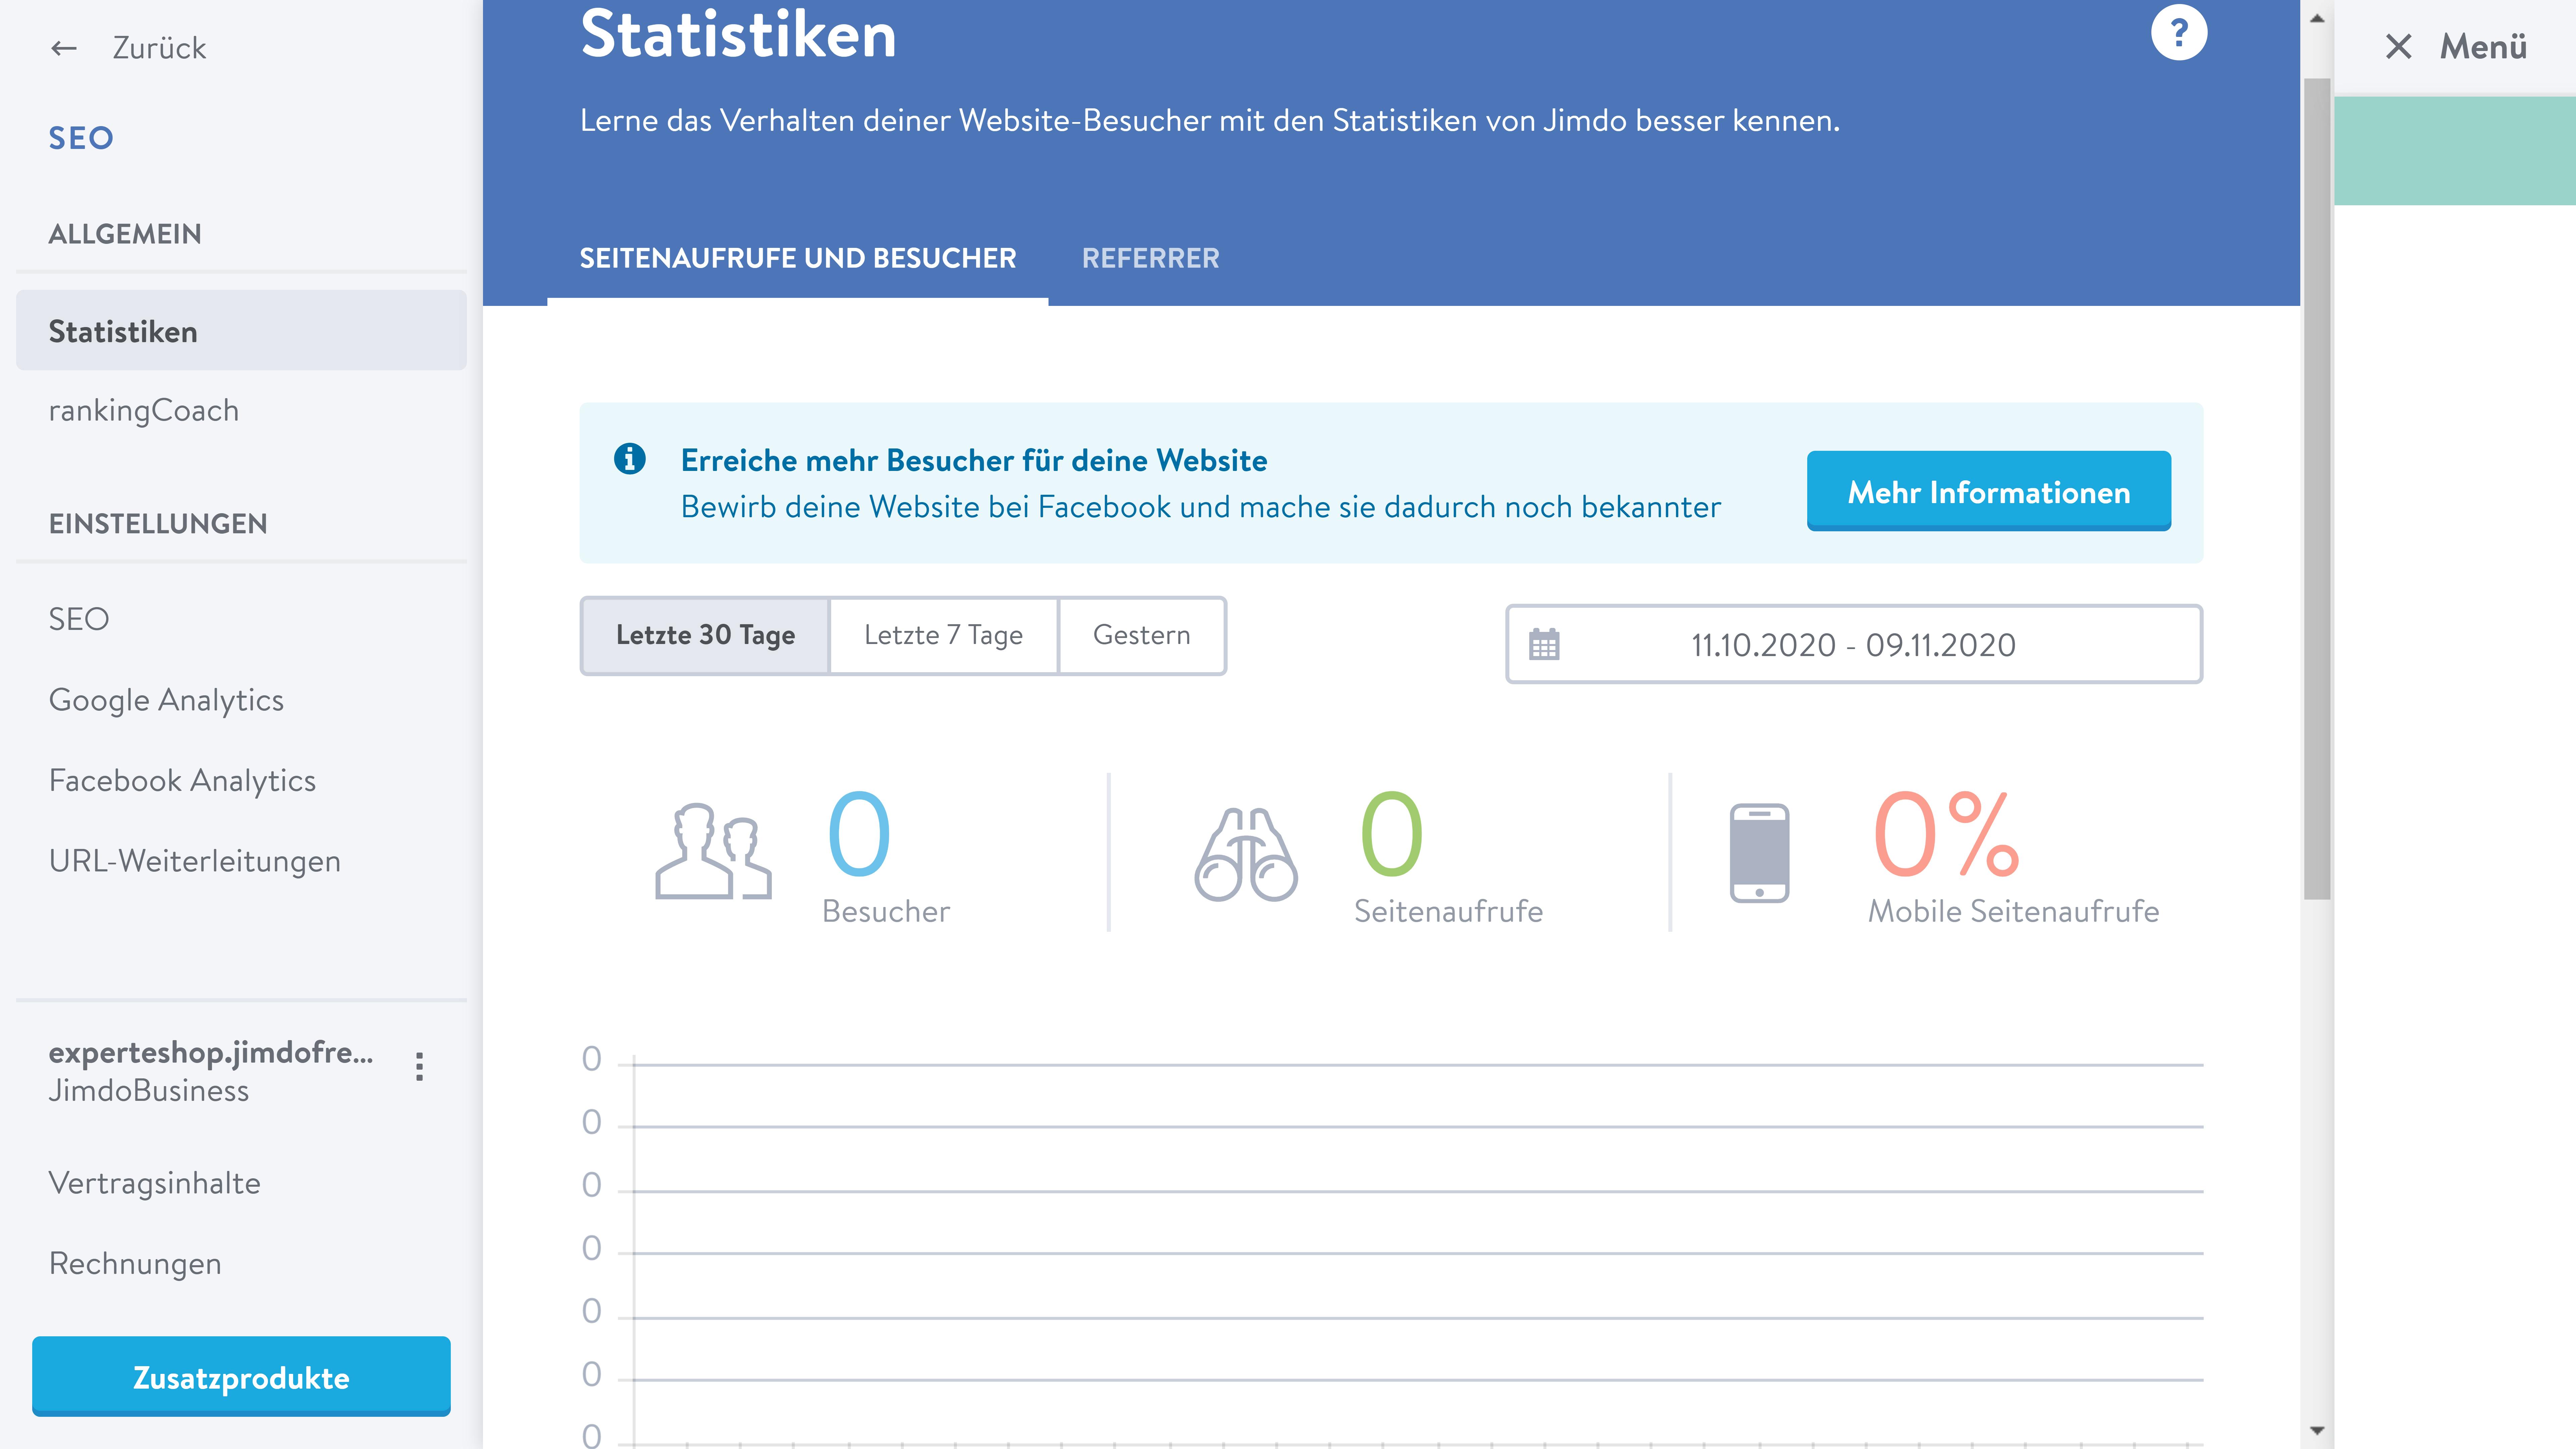Open the three-dot menu for experteshop site
The width and height of the screenshot is (2576, 1449).
coord(419,1066)
